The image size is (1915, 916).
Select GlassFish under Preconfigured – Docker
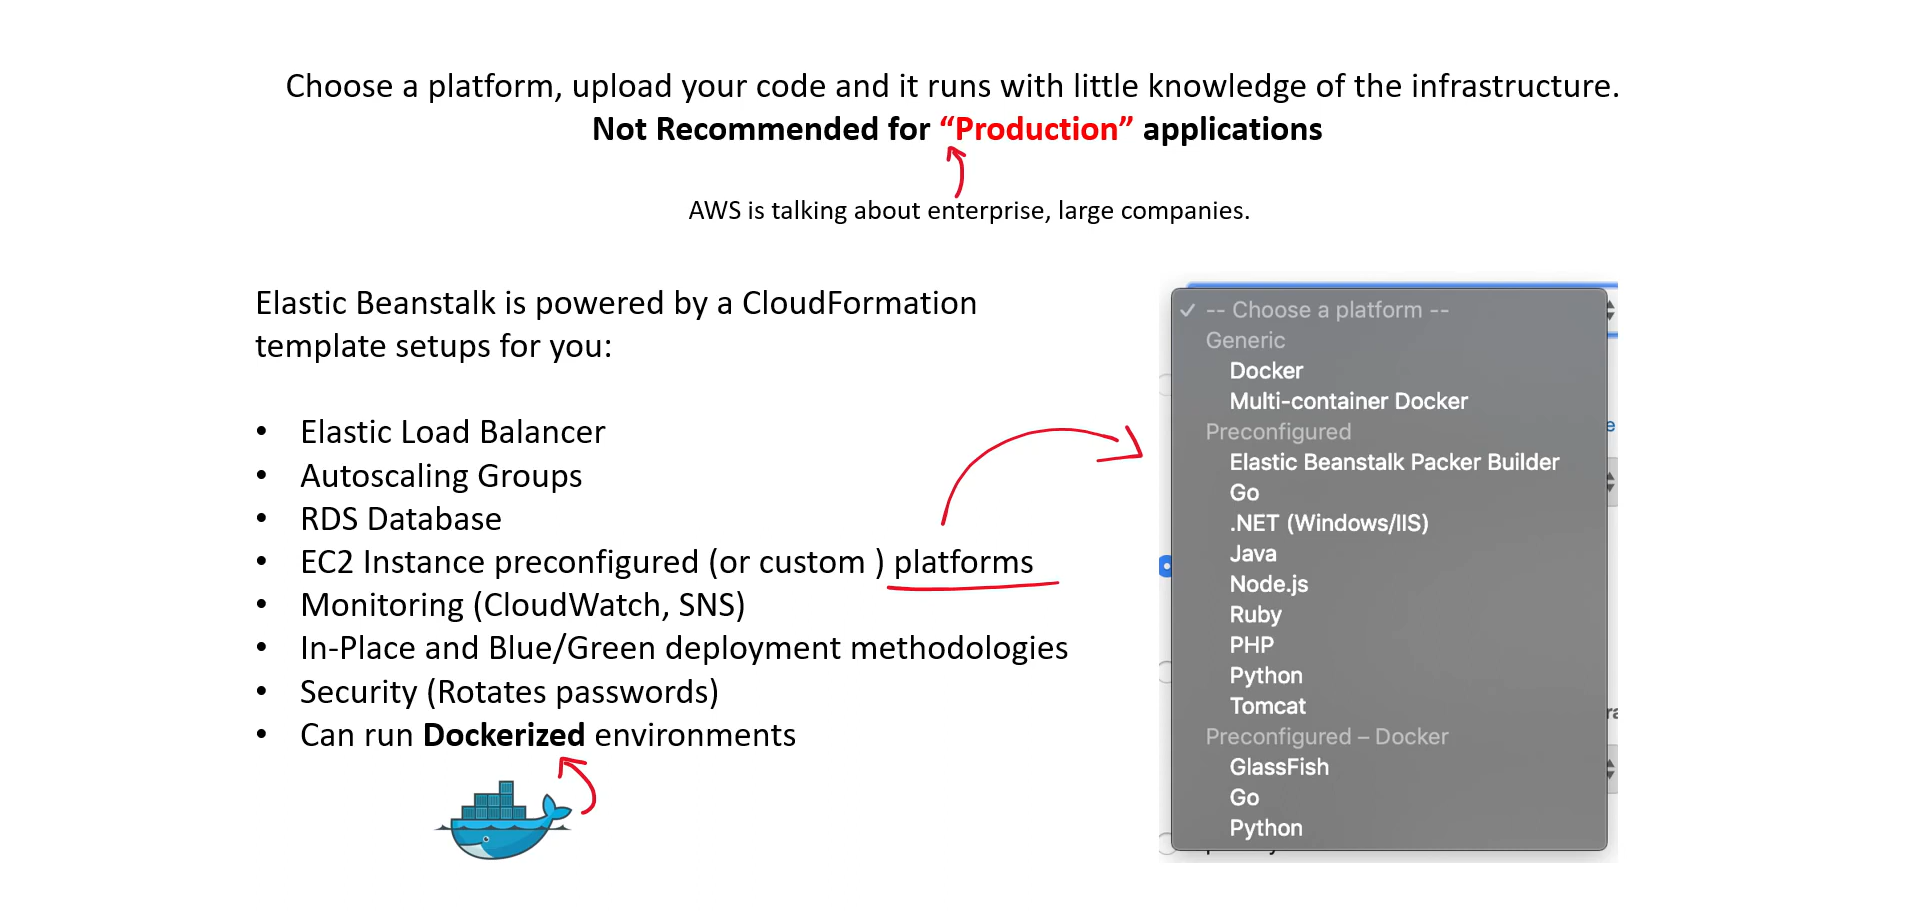coord(1279,767)
